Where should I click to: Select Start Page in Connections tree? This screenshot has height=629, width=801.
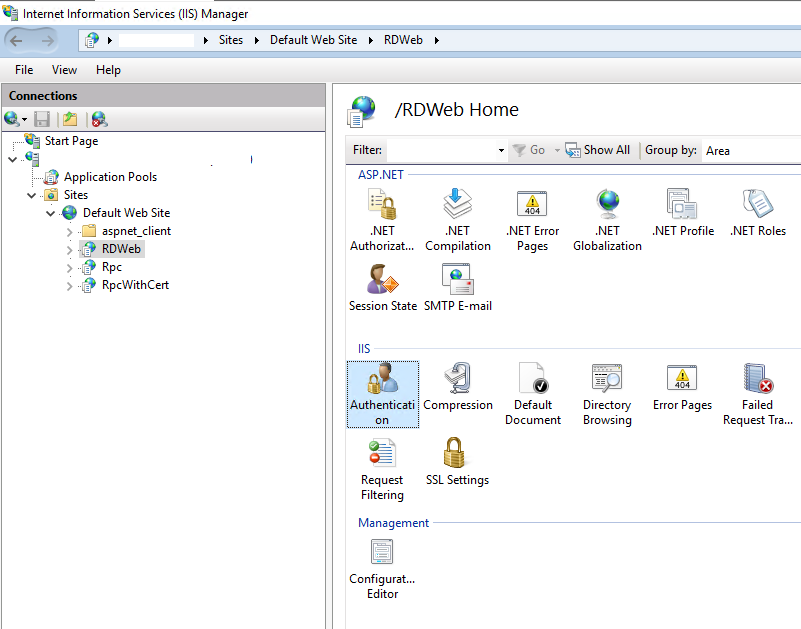(71, 141)
